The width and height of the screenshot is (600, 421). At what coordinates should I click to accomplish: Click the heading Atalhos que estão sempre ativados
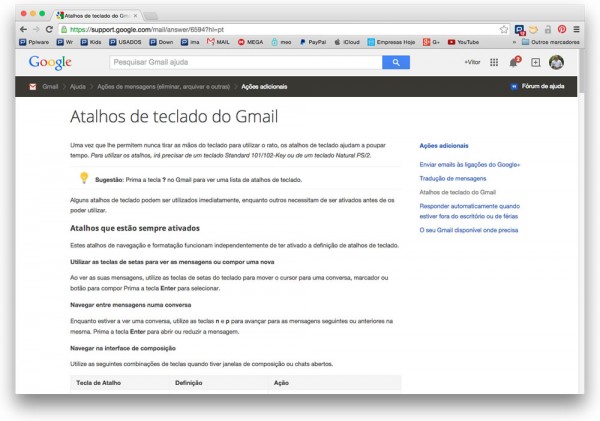(135, 228)
